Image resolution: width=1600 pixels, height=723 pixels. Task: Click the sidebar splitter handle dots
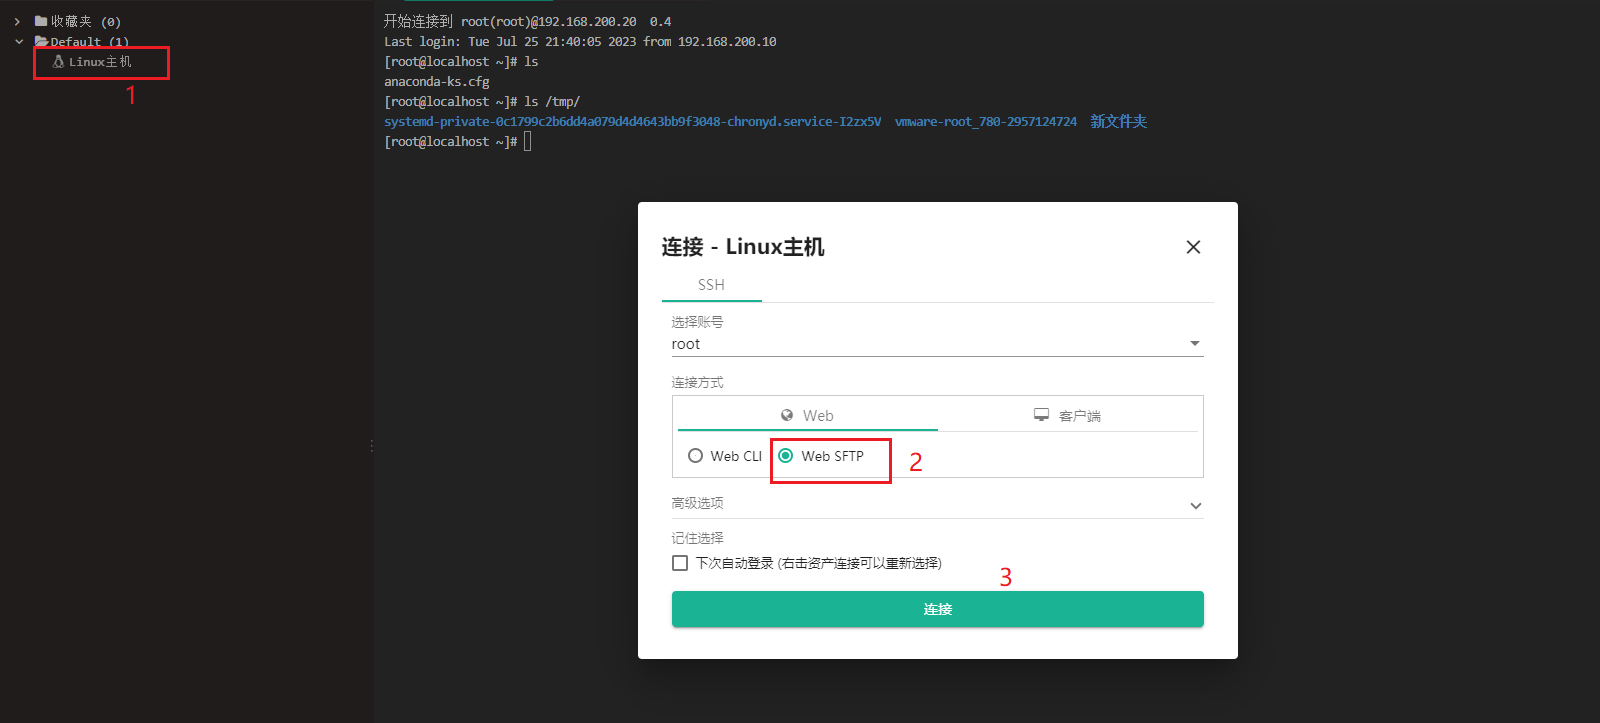pyautogui.click(x=372, y=446)
